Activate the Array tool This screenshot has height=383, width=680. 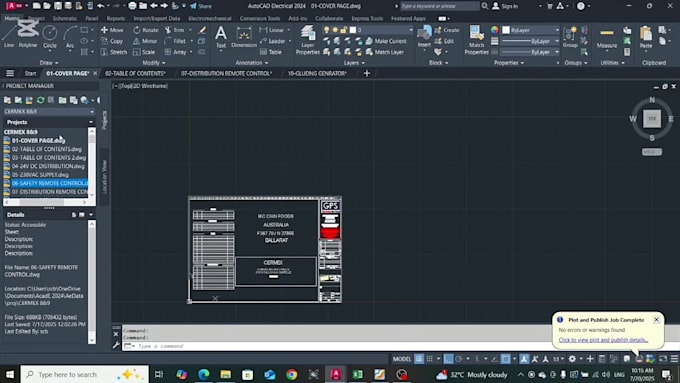[176, 52]
